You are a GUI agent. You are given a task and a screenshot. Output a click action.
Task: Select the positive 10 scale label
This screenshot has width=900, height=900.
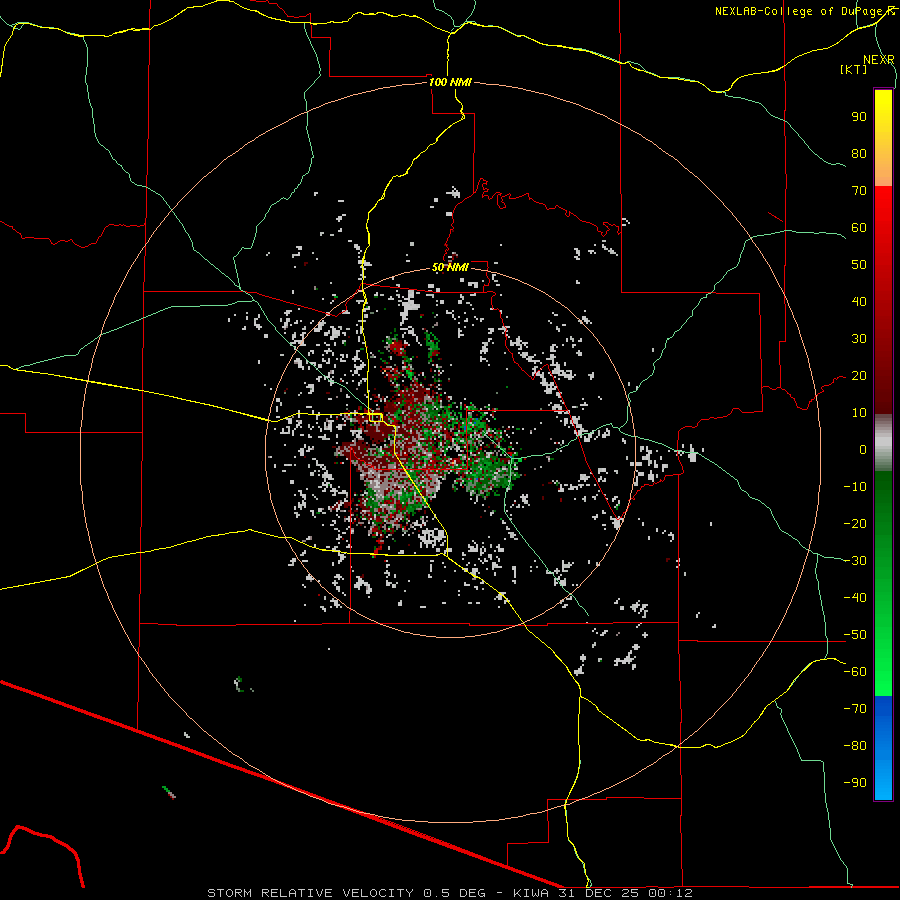(x=859, y=413)
